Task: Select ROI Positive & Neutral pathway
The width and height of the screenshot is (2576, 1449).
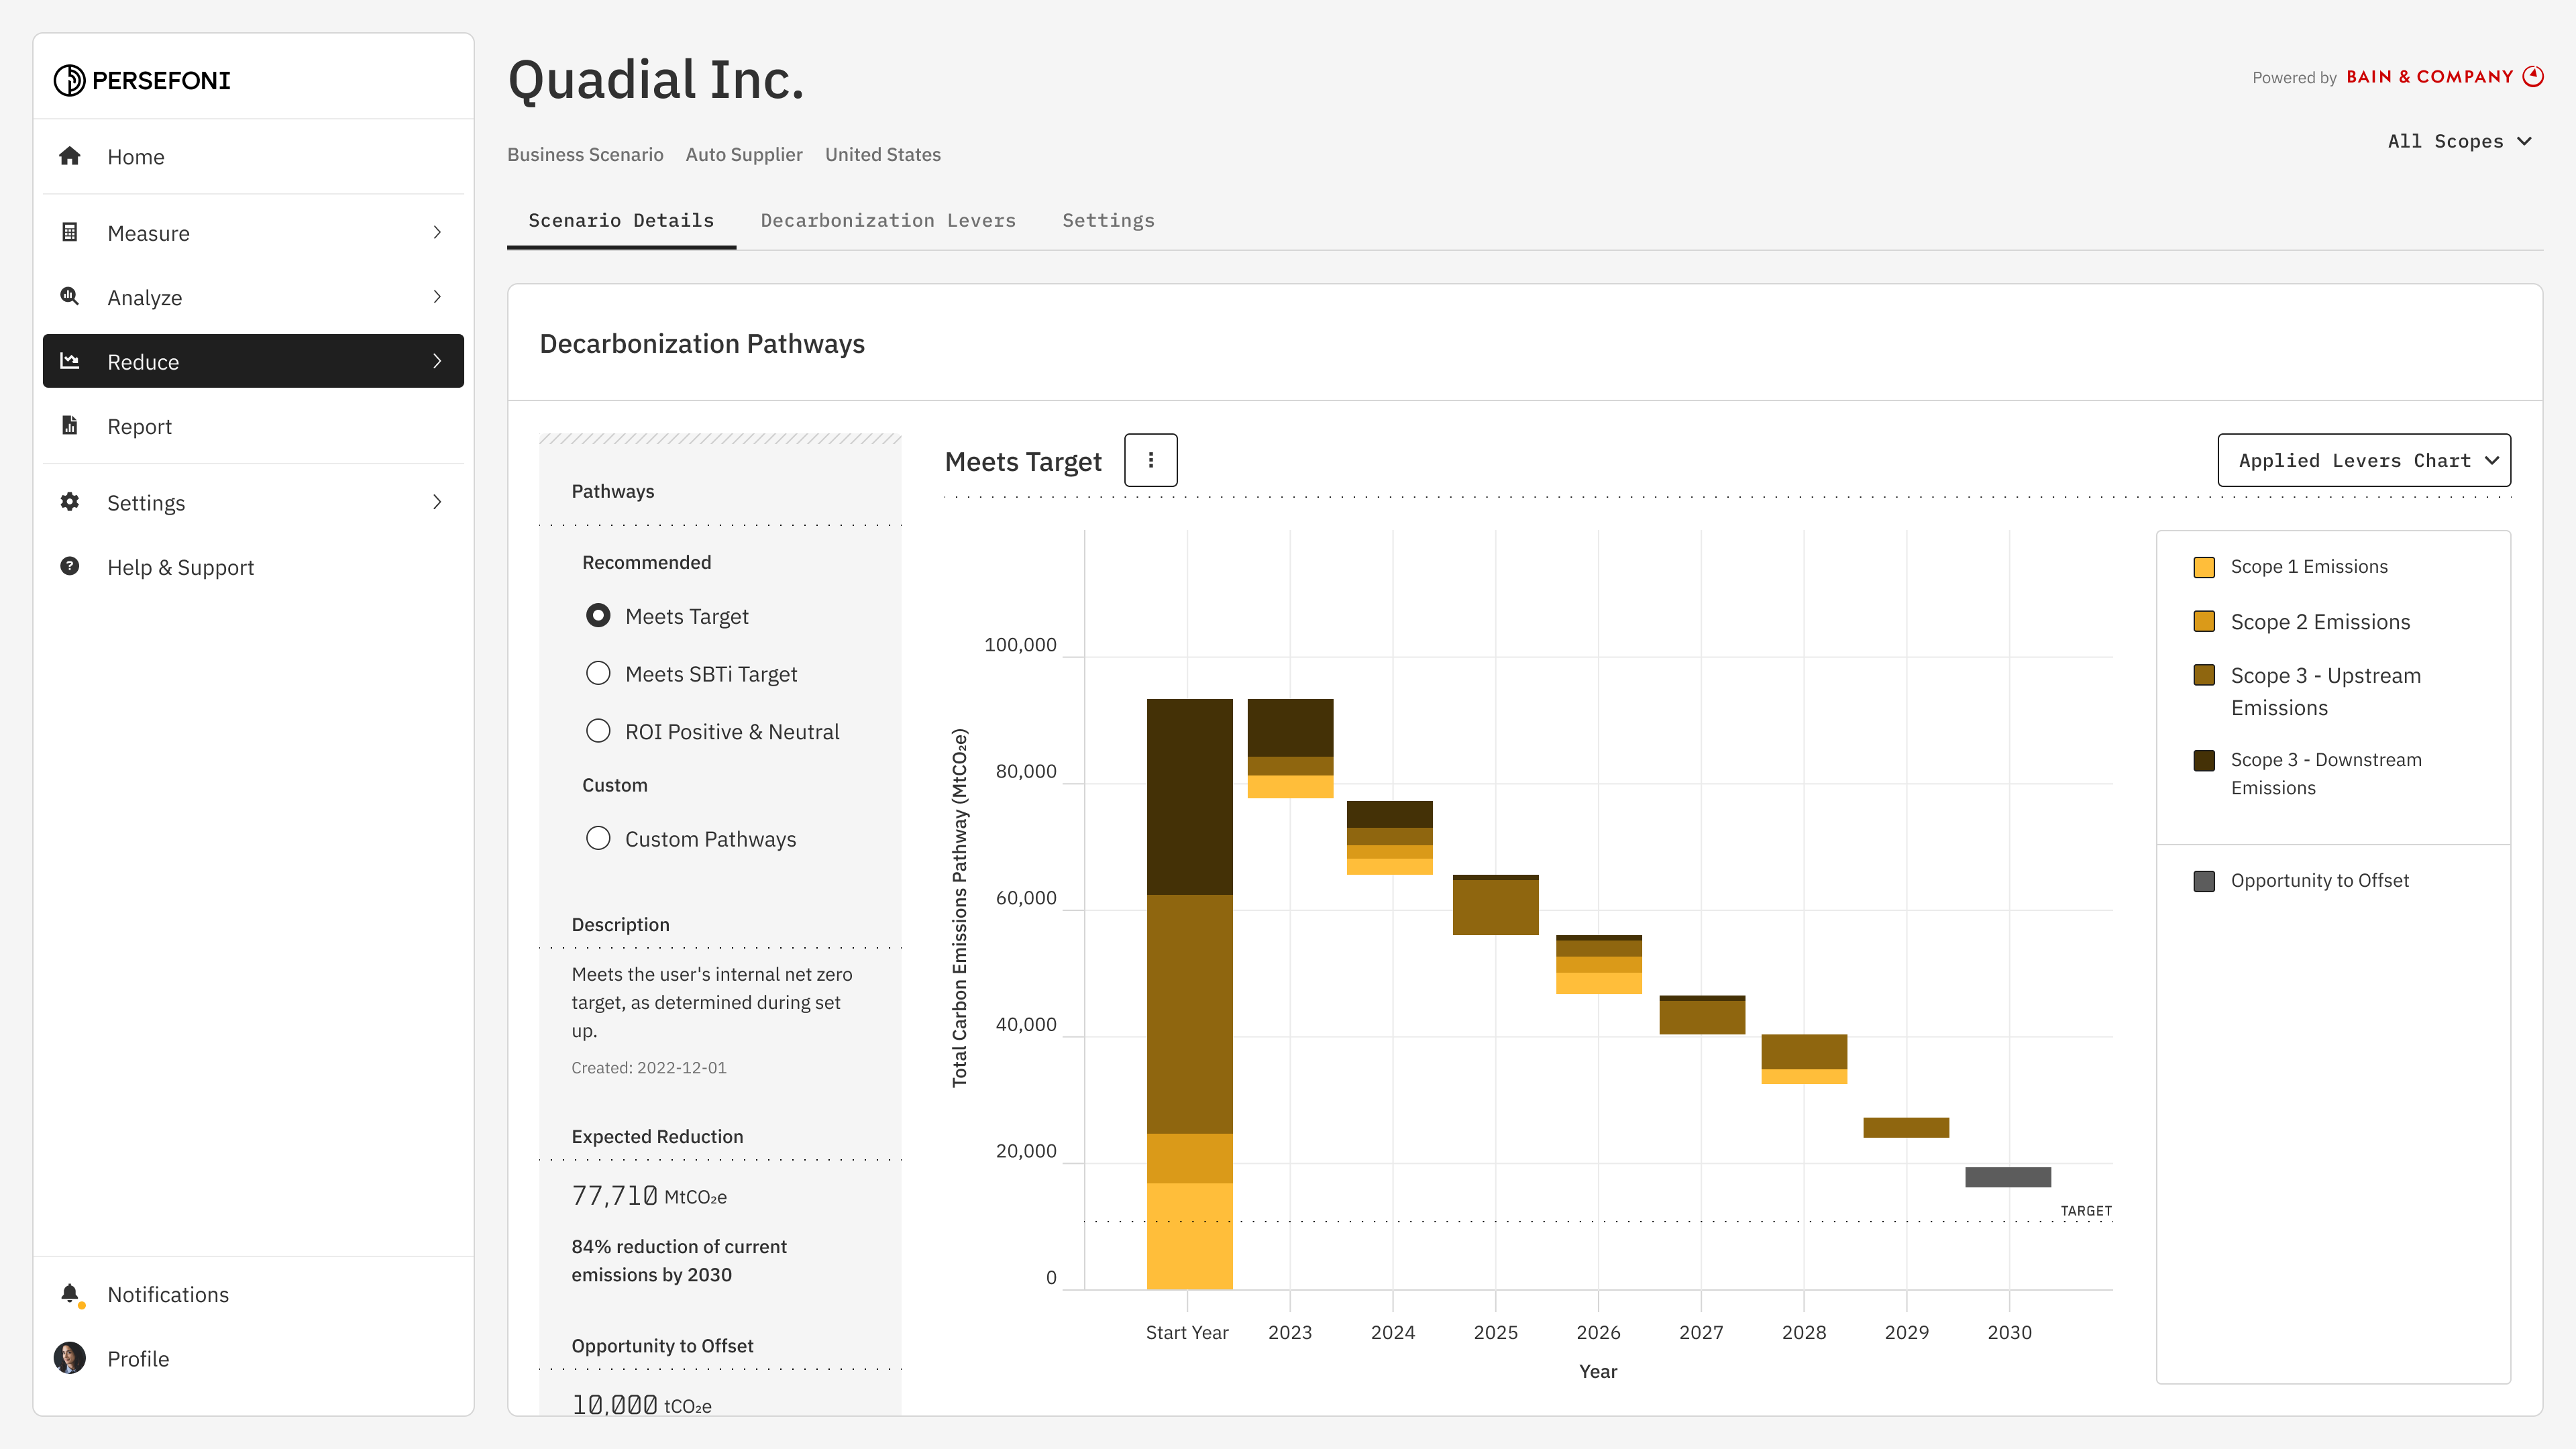Action: point(598,731)
